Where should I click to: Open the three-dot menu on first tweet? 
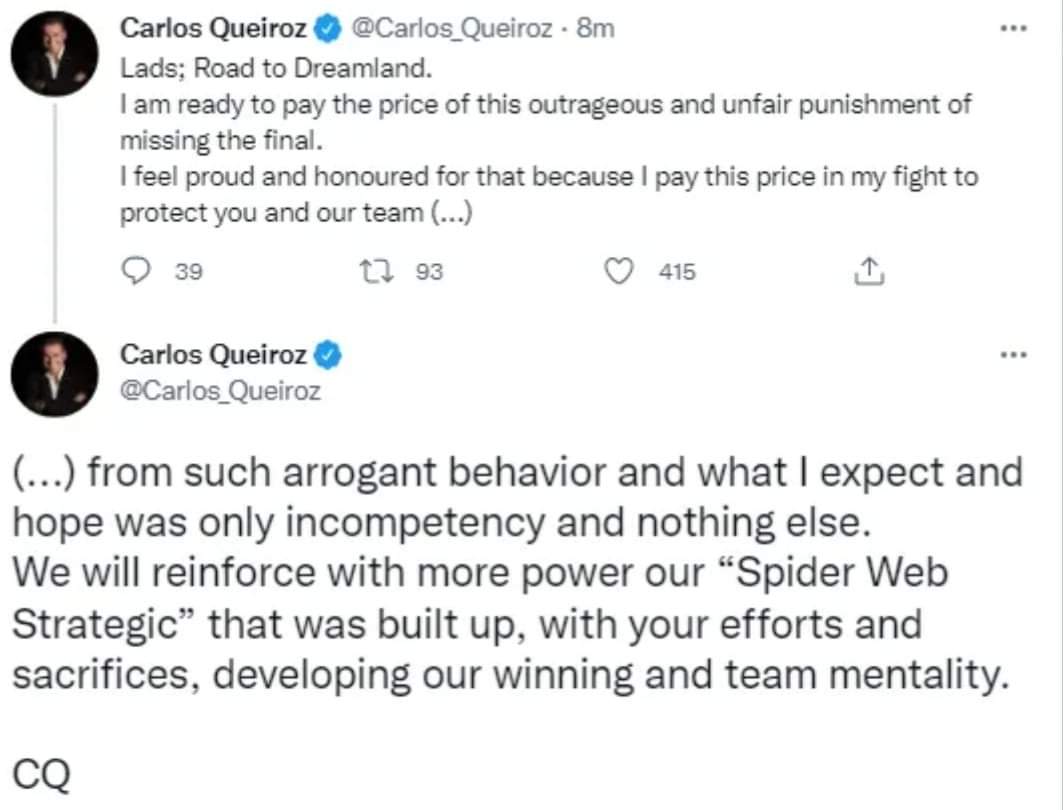coord(1014,28)
